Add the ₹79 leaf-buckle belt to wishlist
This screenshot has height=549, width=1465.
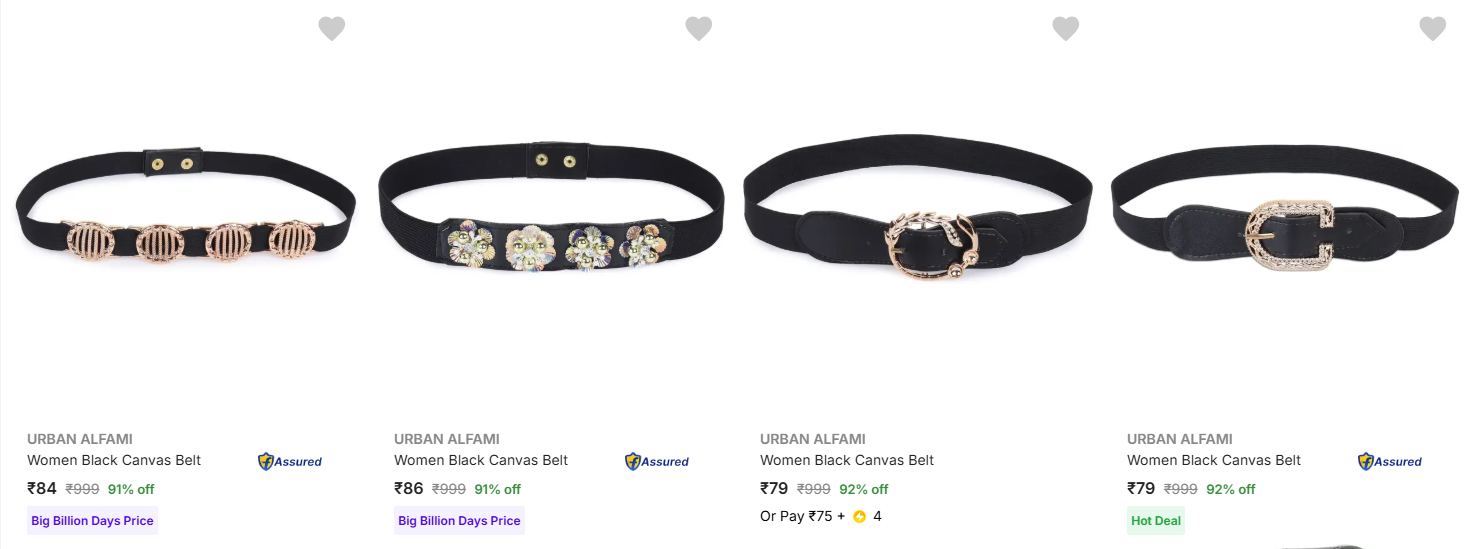point(1066,29)
